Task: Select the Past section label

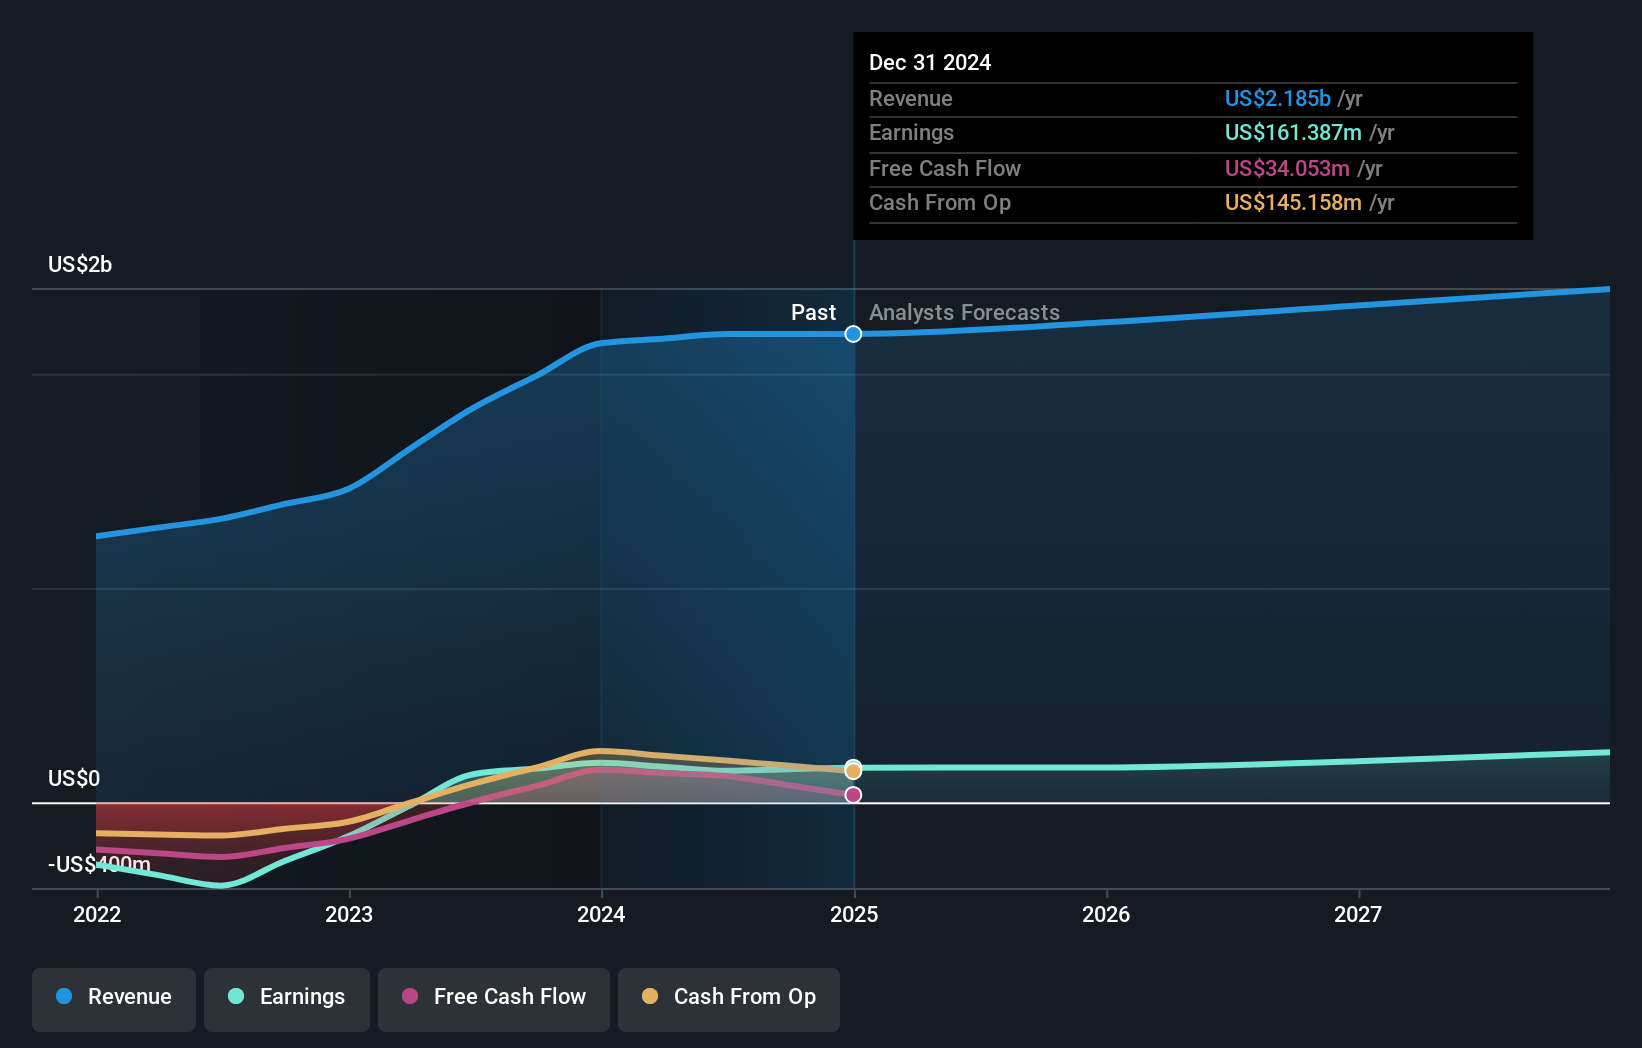Action: [x=813, y=312]
